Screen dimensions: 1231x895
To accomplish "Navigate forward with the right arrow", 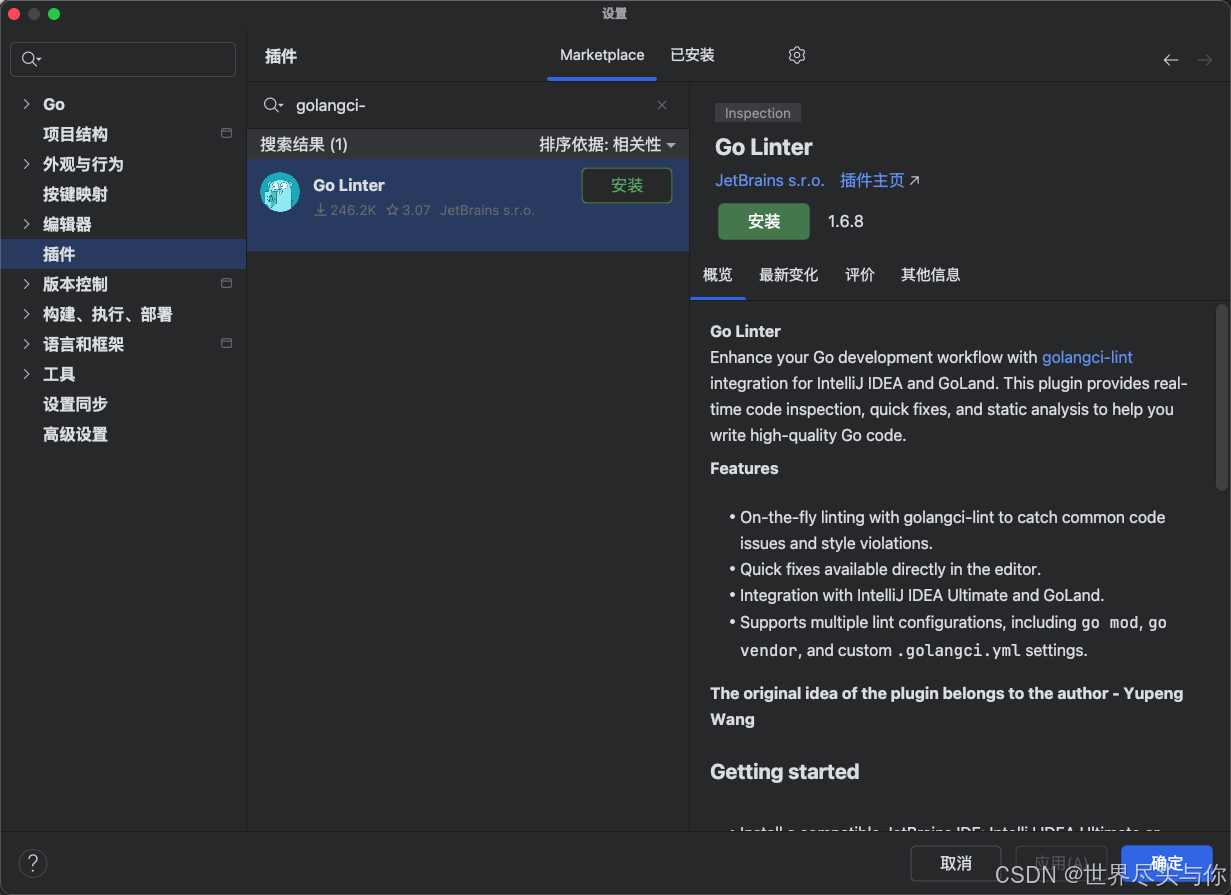I will click(1205, 60).
